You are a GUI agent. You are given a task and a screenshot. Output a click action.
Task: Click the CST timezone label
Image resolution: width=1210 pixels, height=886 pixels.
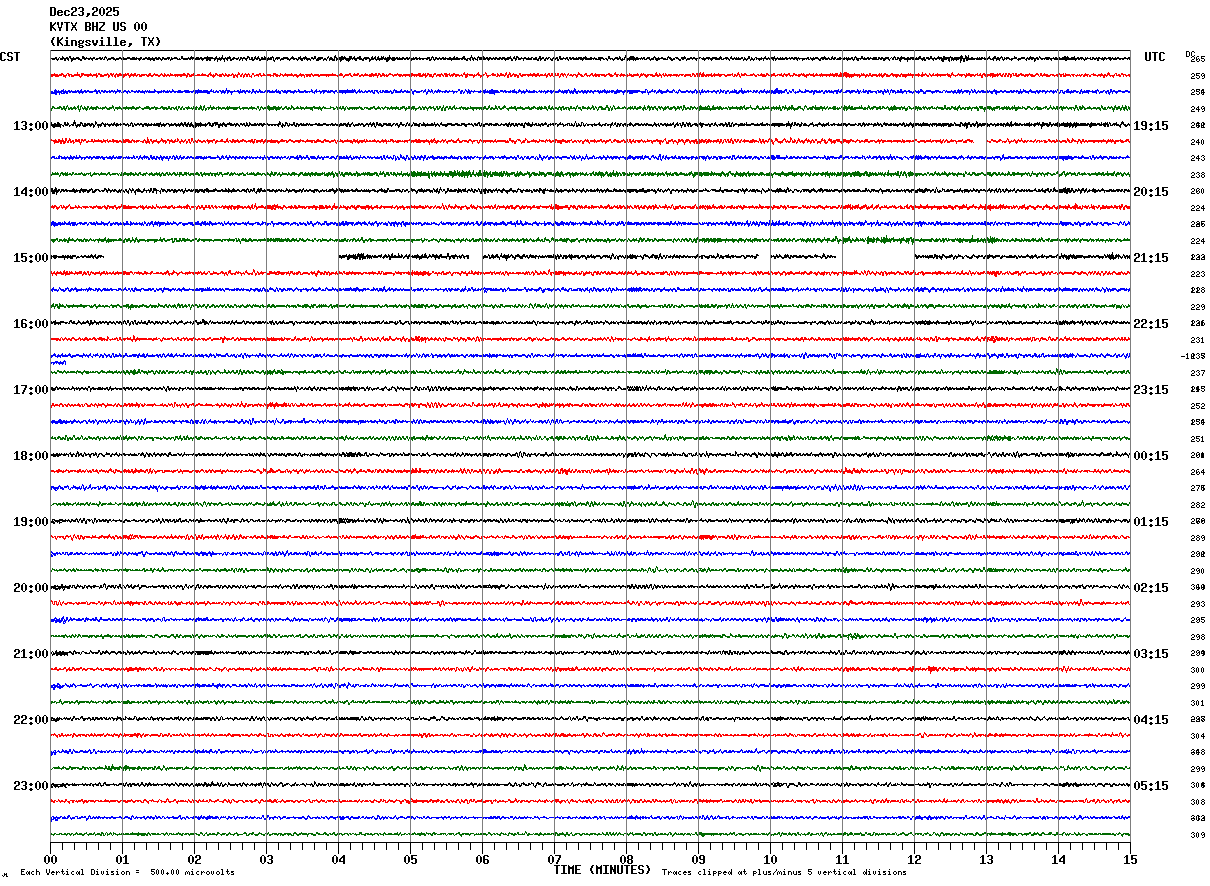[x=10, y=57]
